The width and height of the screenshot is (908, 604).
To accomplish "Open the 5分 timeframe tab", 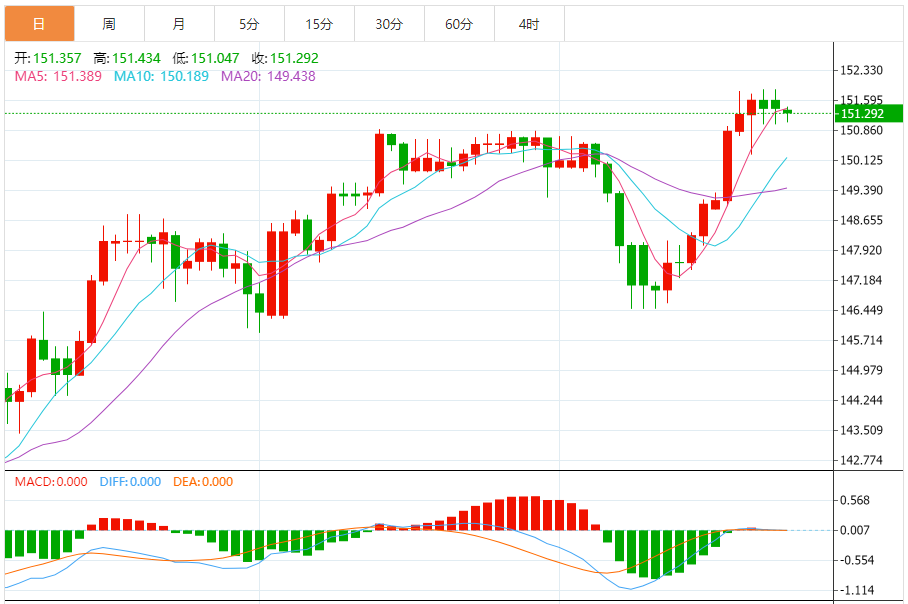I will 250,24.
